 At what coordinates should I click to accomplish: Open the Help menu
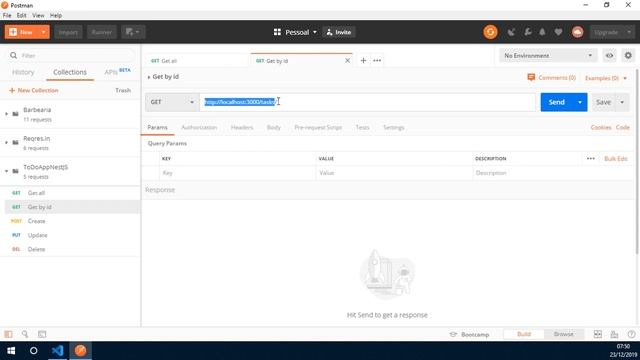click(x=56, y=16)
